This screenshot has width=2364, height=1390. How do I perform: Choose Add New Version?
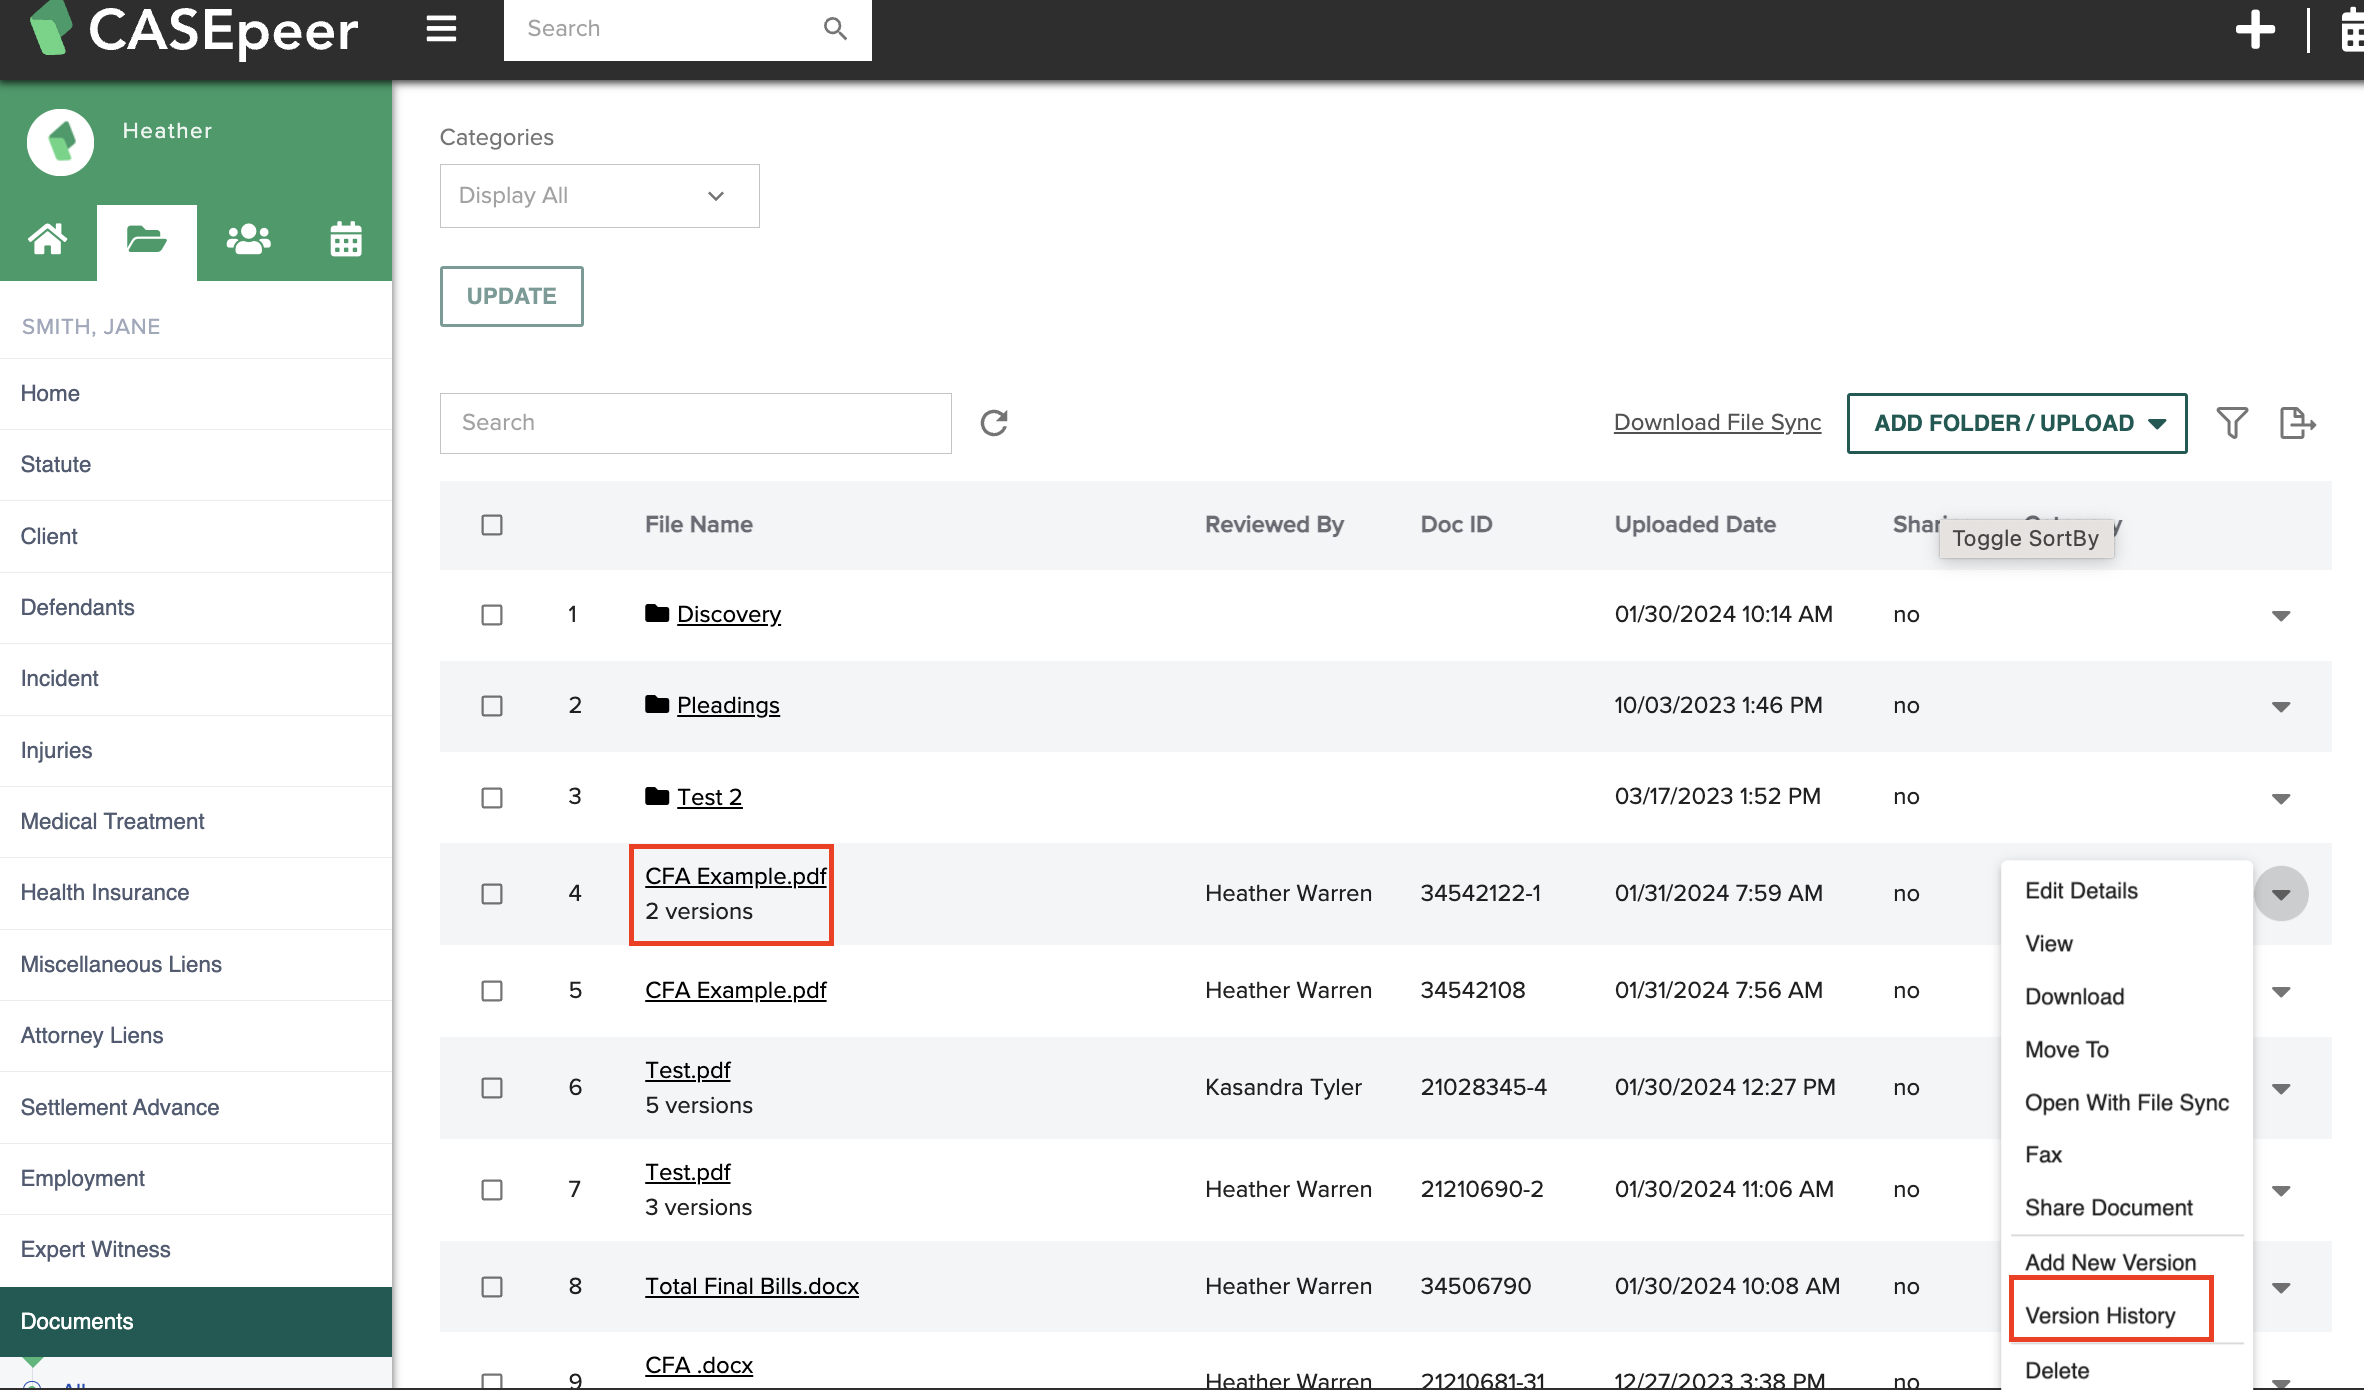coord(2110,1263)
